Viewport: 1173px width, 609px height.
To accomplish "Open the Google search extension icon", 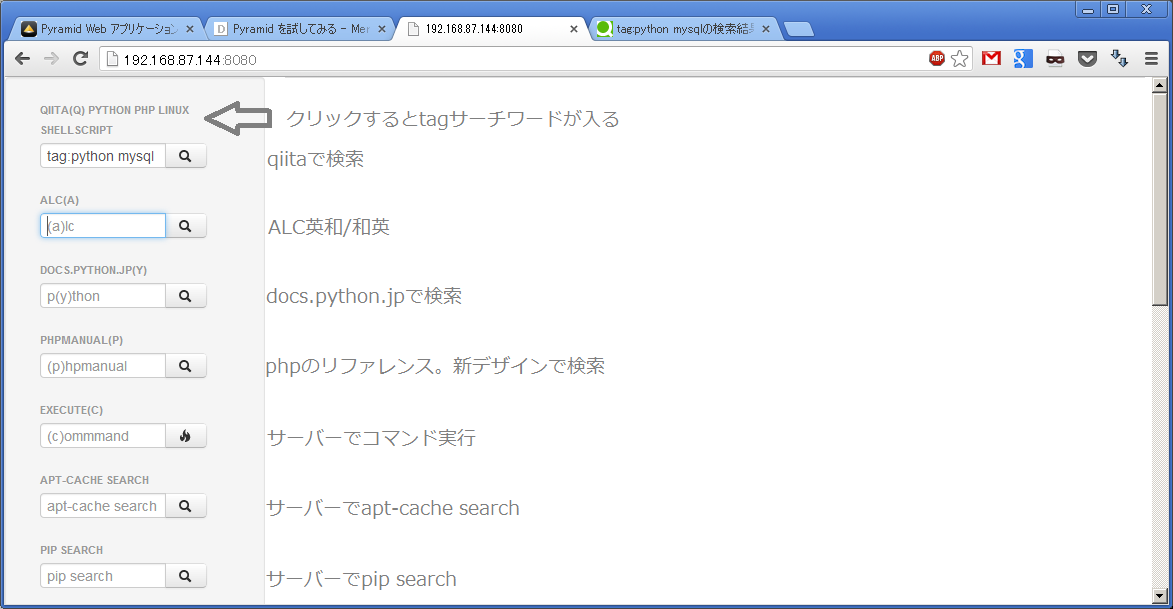I will [1023, 58].
